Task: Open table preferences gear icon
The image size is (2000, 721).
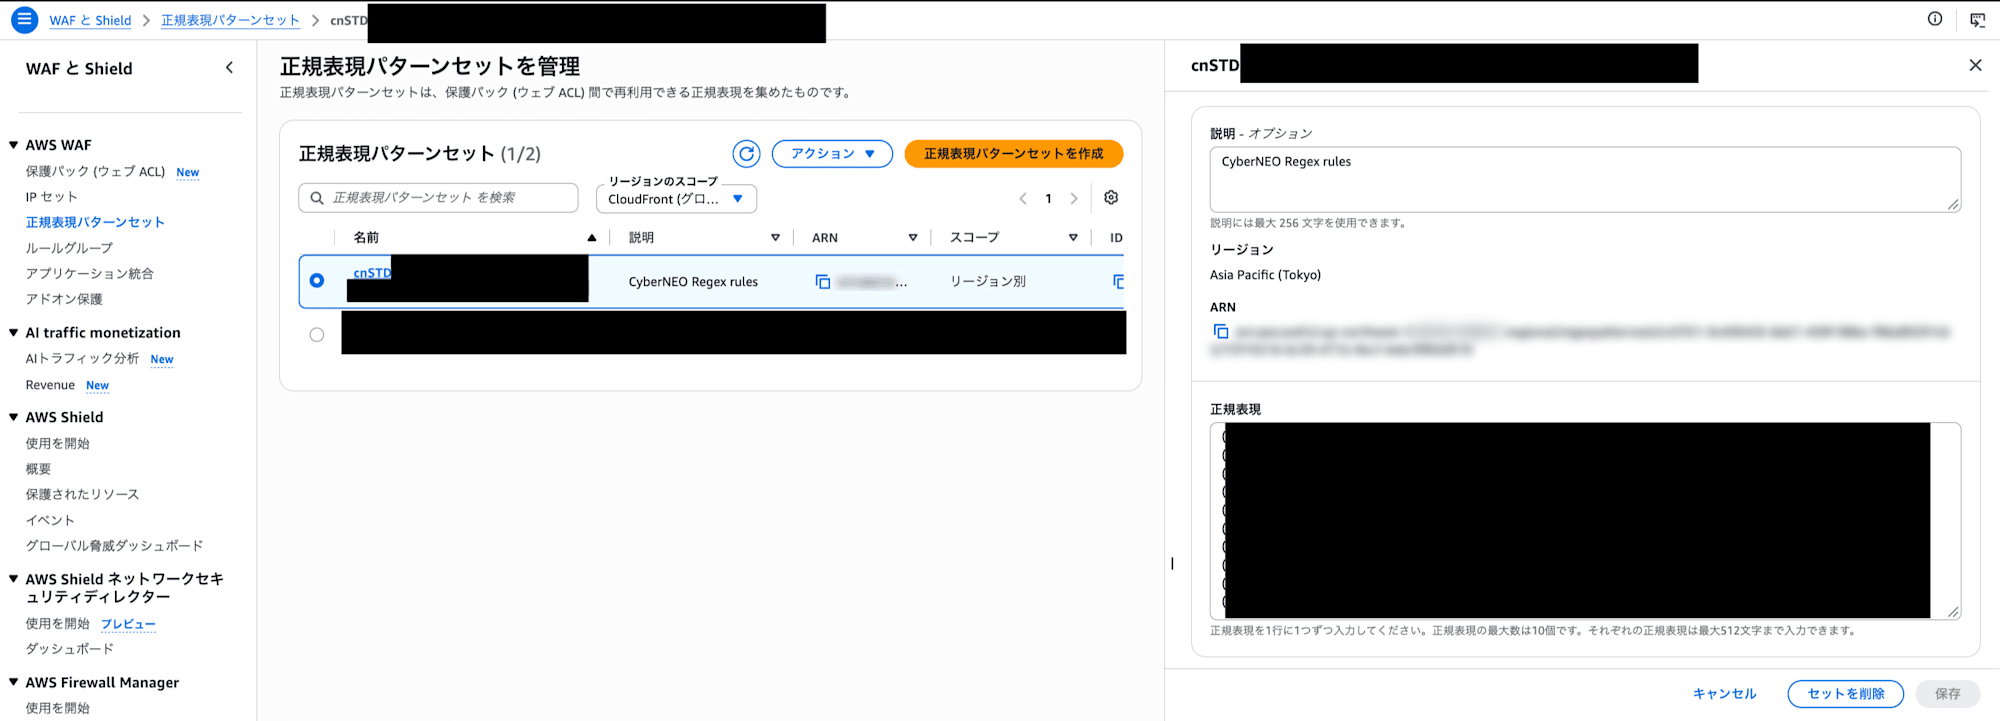Action: click(1111, 198)
